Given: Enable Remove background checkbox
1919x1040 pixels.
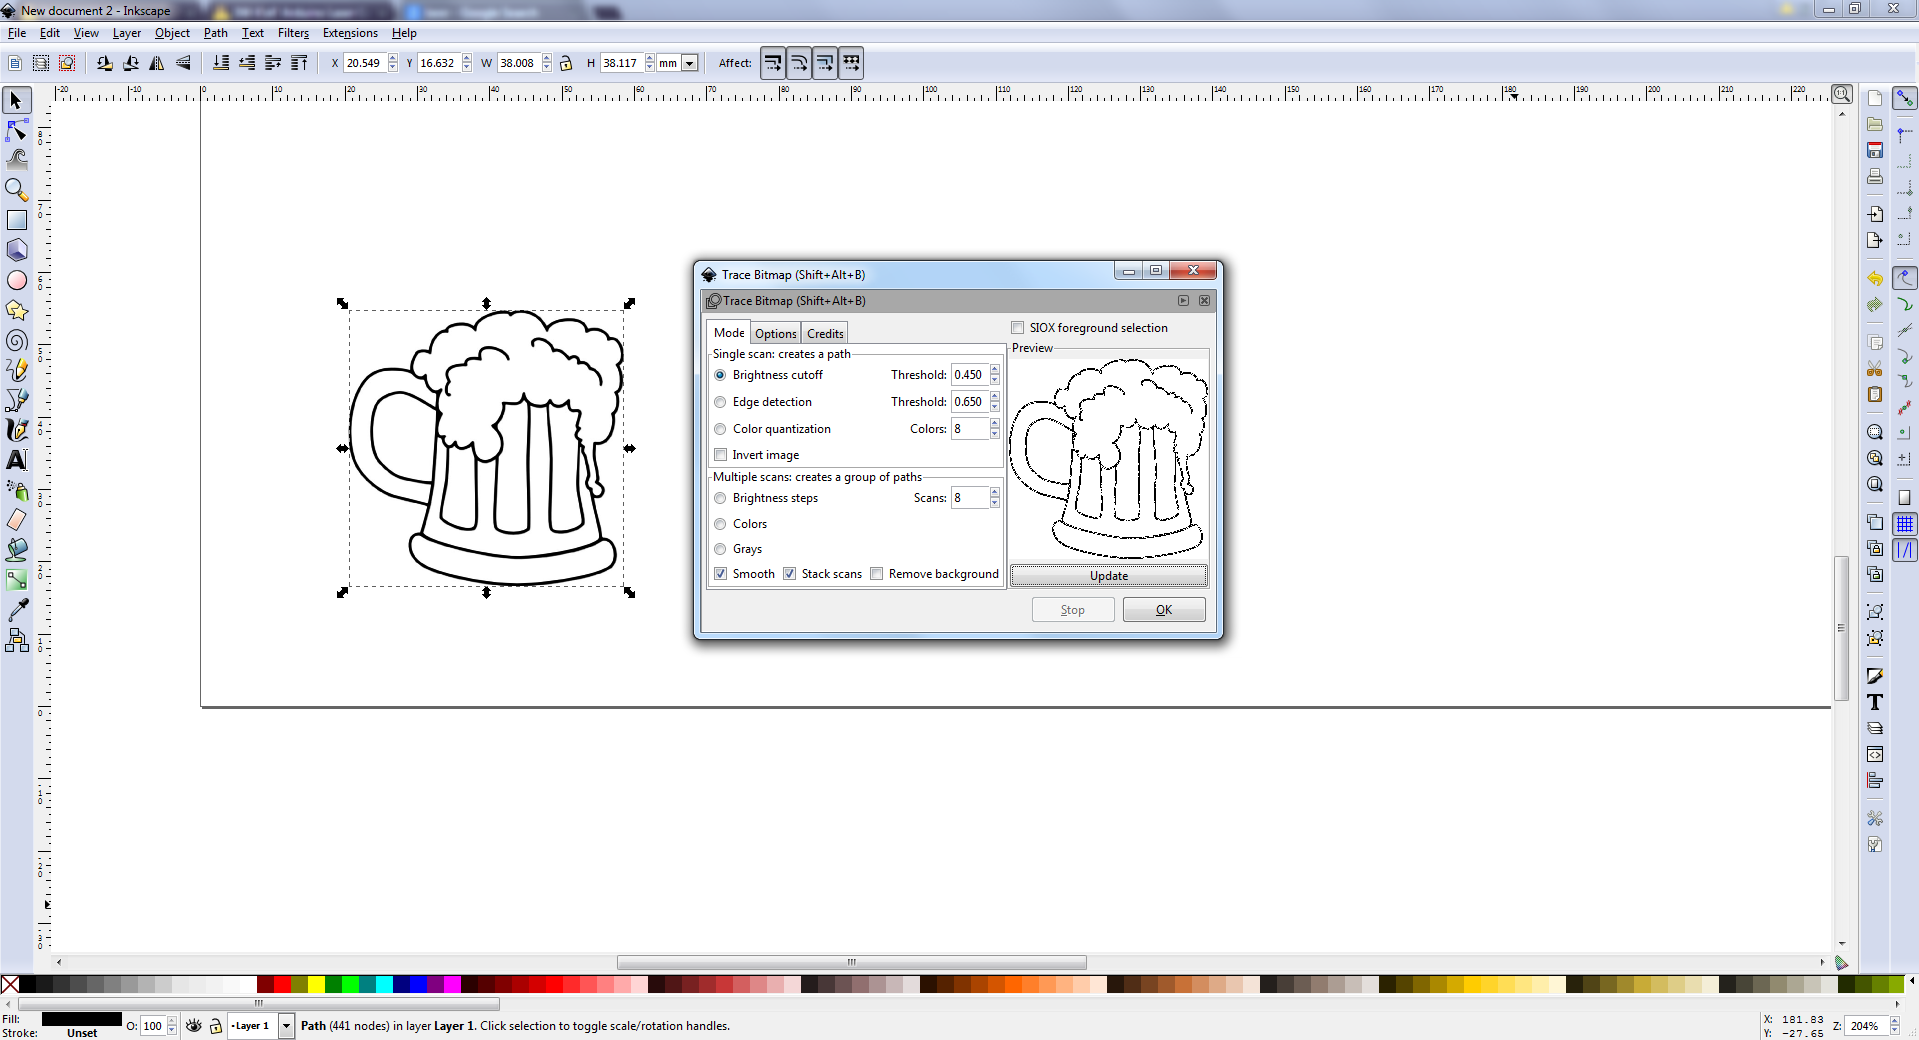Looking at the screenshot, I should pos(876,574).
